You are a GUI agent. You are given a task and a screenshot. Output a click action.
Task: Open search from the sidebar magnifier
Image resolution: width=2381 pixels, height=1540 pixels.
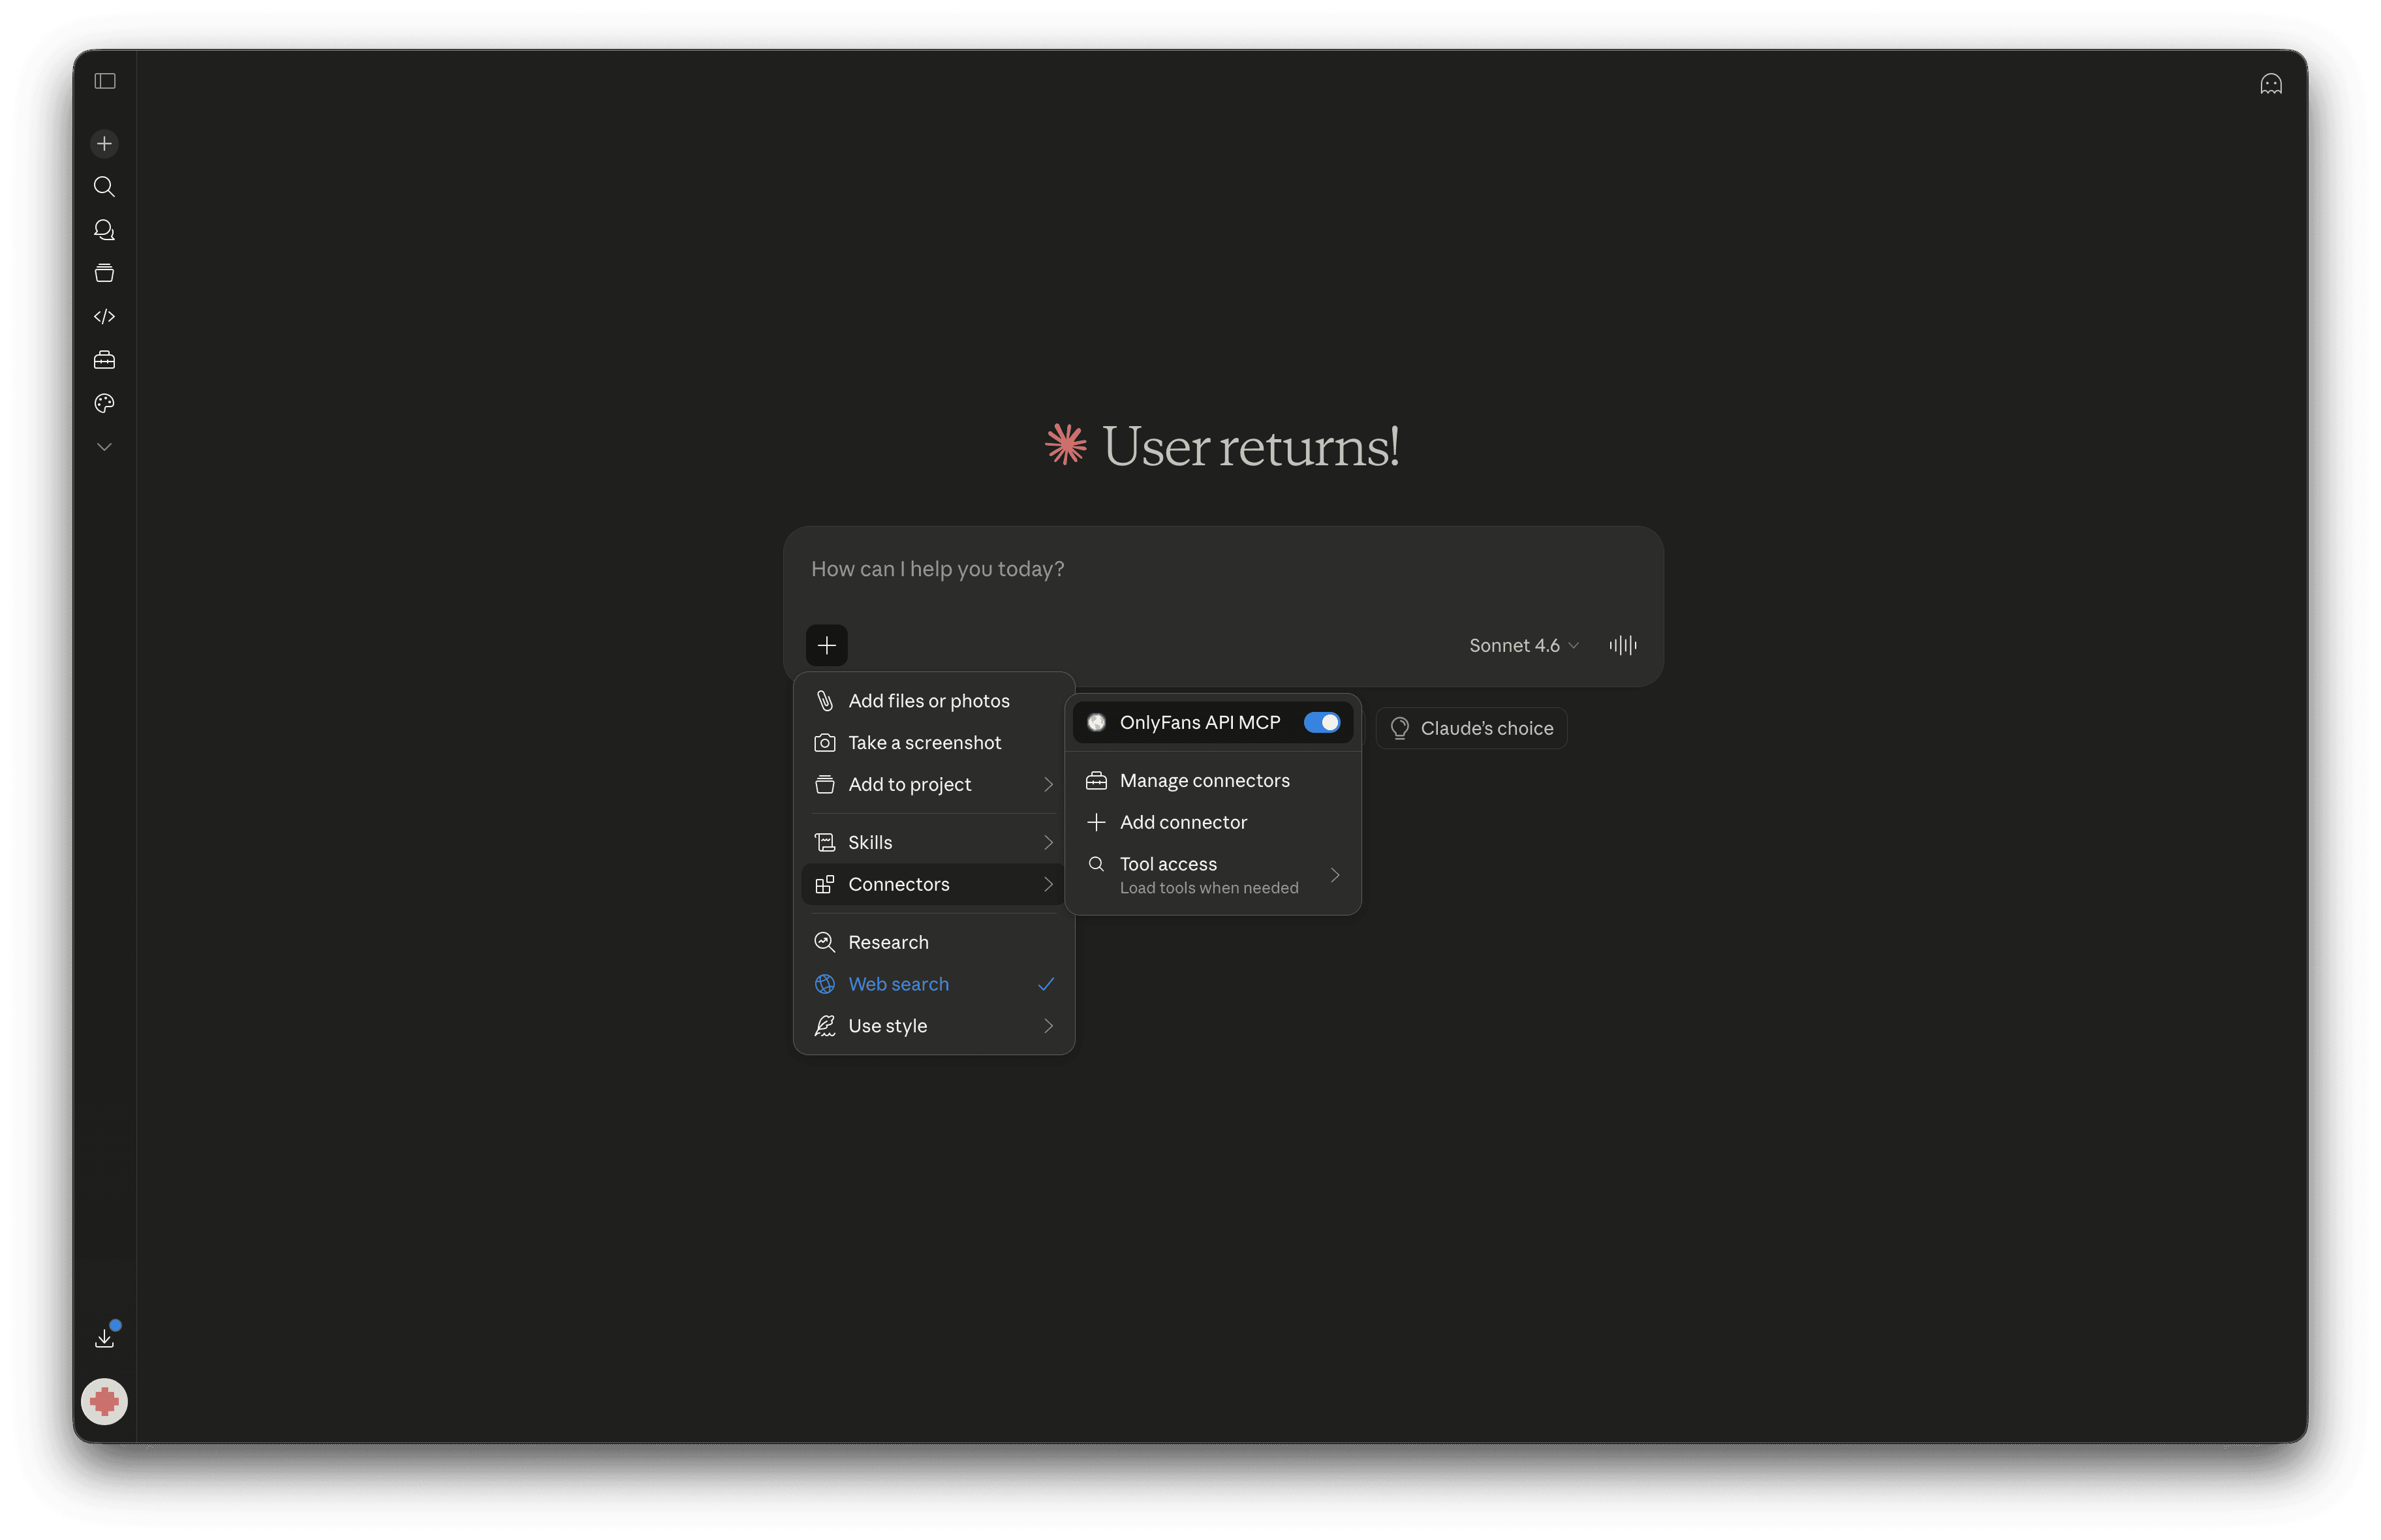pos(104,187)
